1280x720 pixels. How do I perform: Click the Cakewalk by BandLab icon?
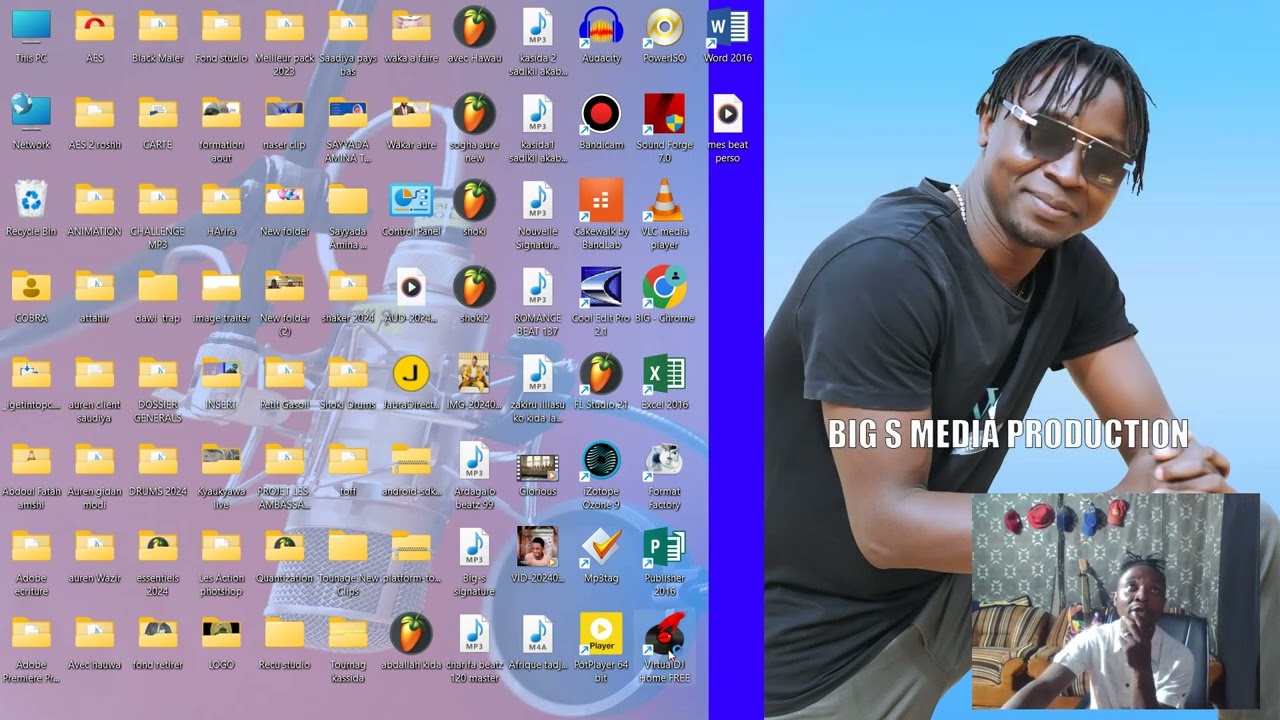point(601,201)
